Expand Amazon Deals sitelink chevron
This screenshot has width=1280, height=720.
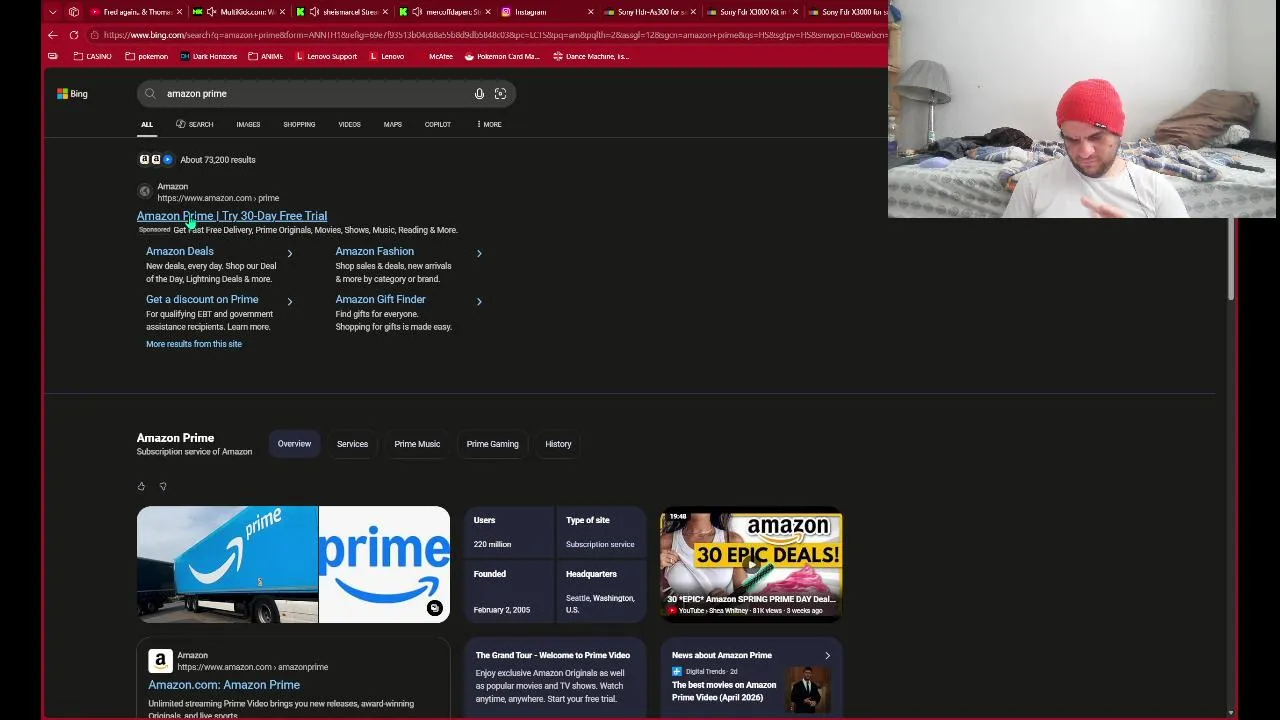coord(290,253)
